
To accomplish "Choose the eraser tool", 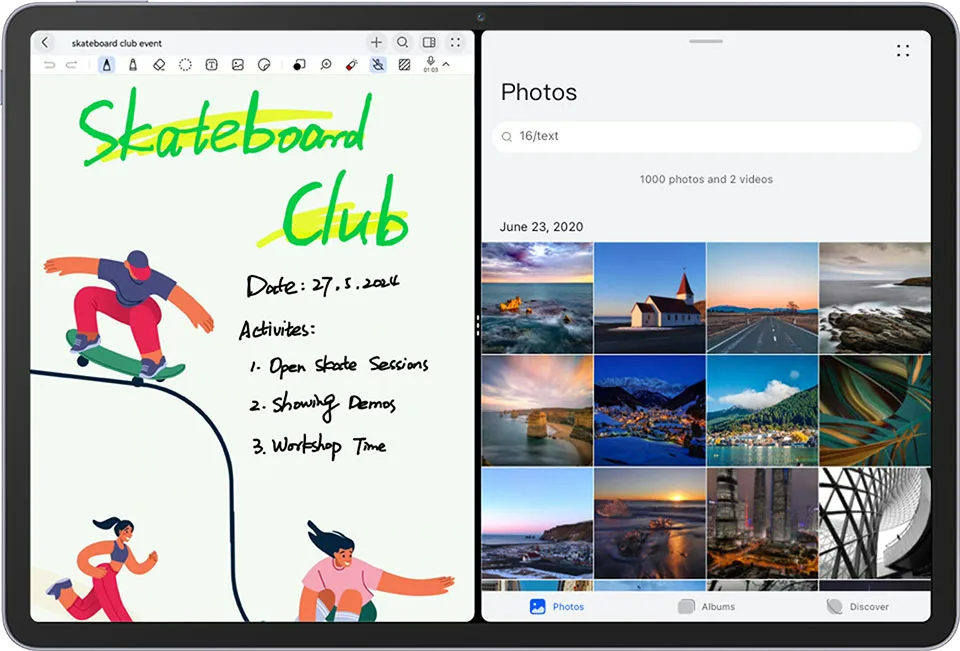I will pyautogui.click(x=159, y=65).
